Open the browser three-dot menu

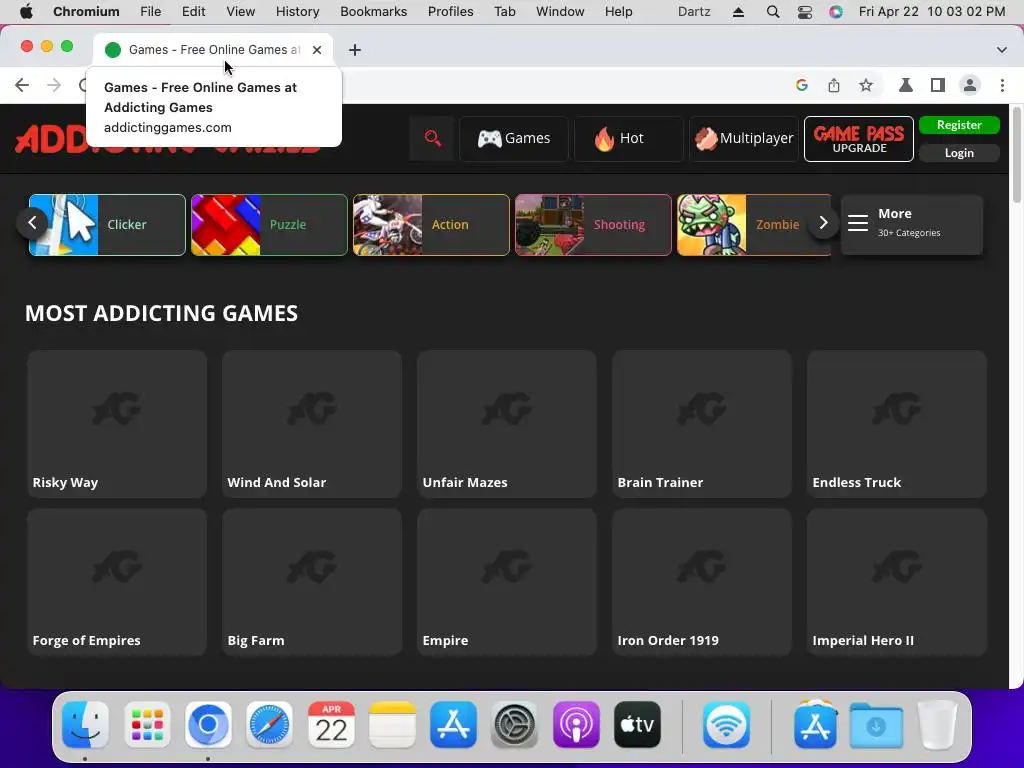point(1002,85)
